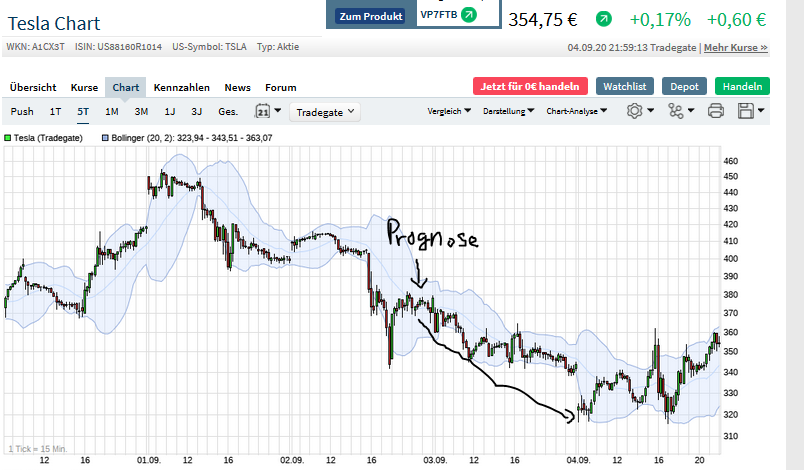
Task: Toggle the Bollinger legend marker
Action: [x=105, y=138]
